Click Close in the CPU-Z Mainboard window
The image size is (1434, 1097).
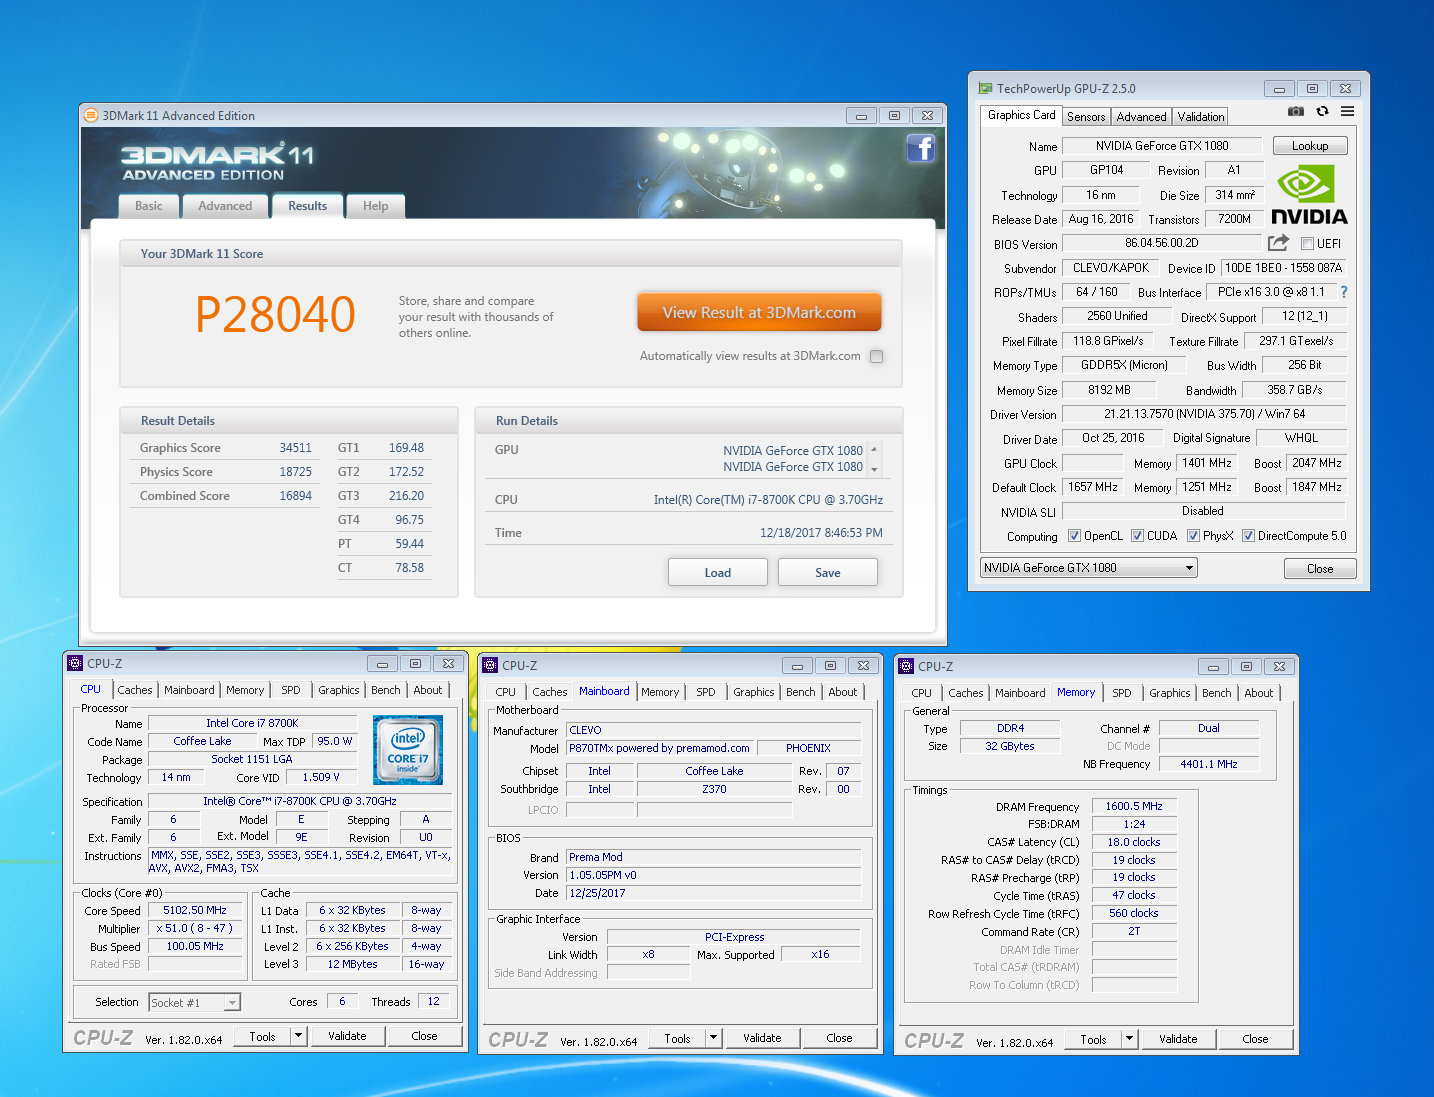839,1038
